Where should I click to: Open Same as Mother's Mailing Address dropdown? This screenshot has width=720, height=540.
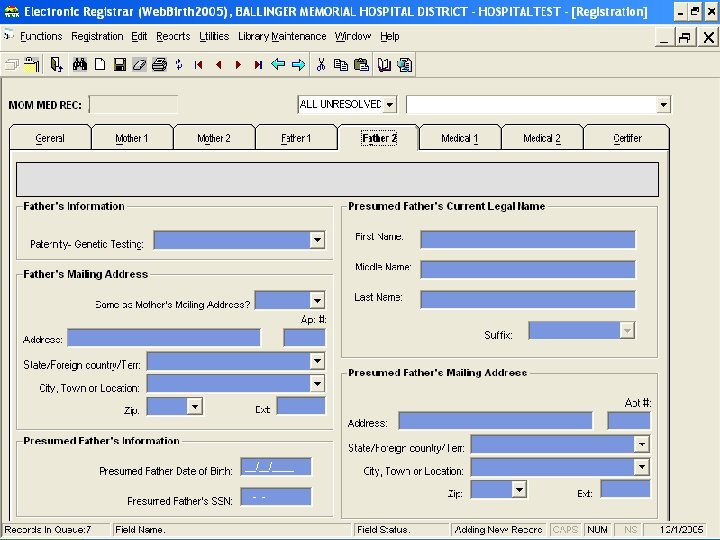click(317, 301)
